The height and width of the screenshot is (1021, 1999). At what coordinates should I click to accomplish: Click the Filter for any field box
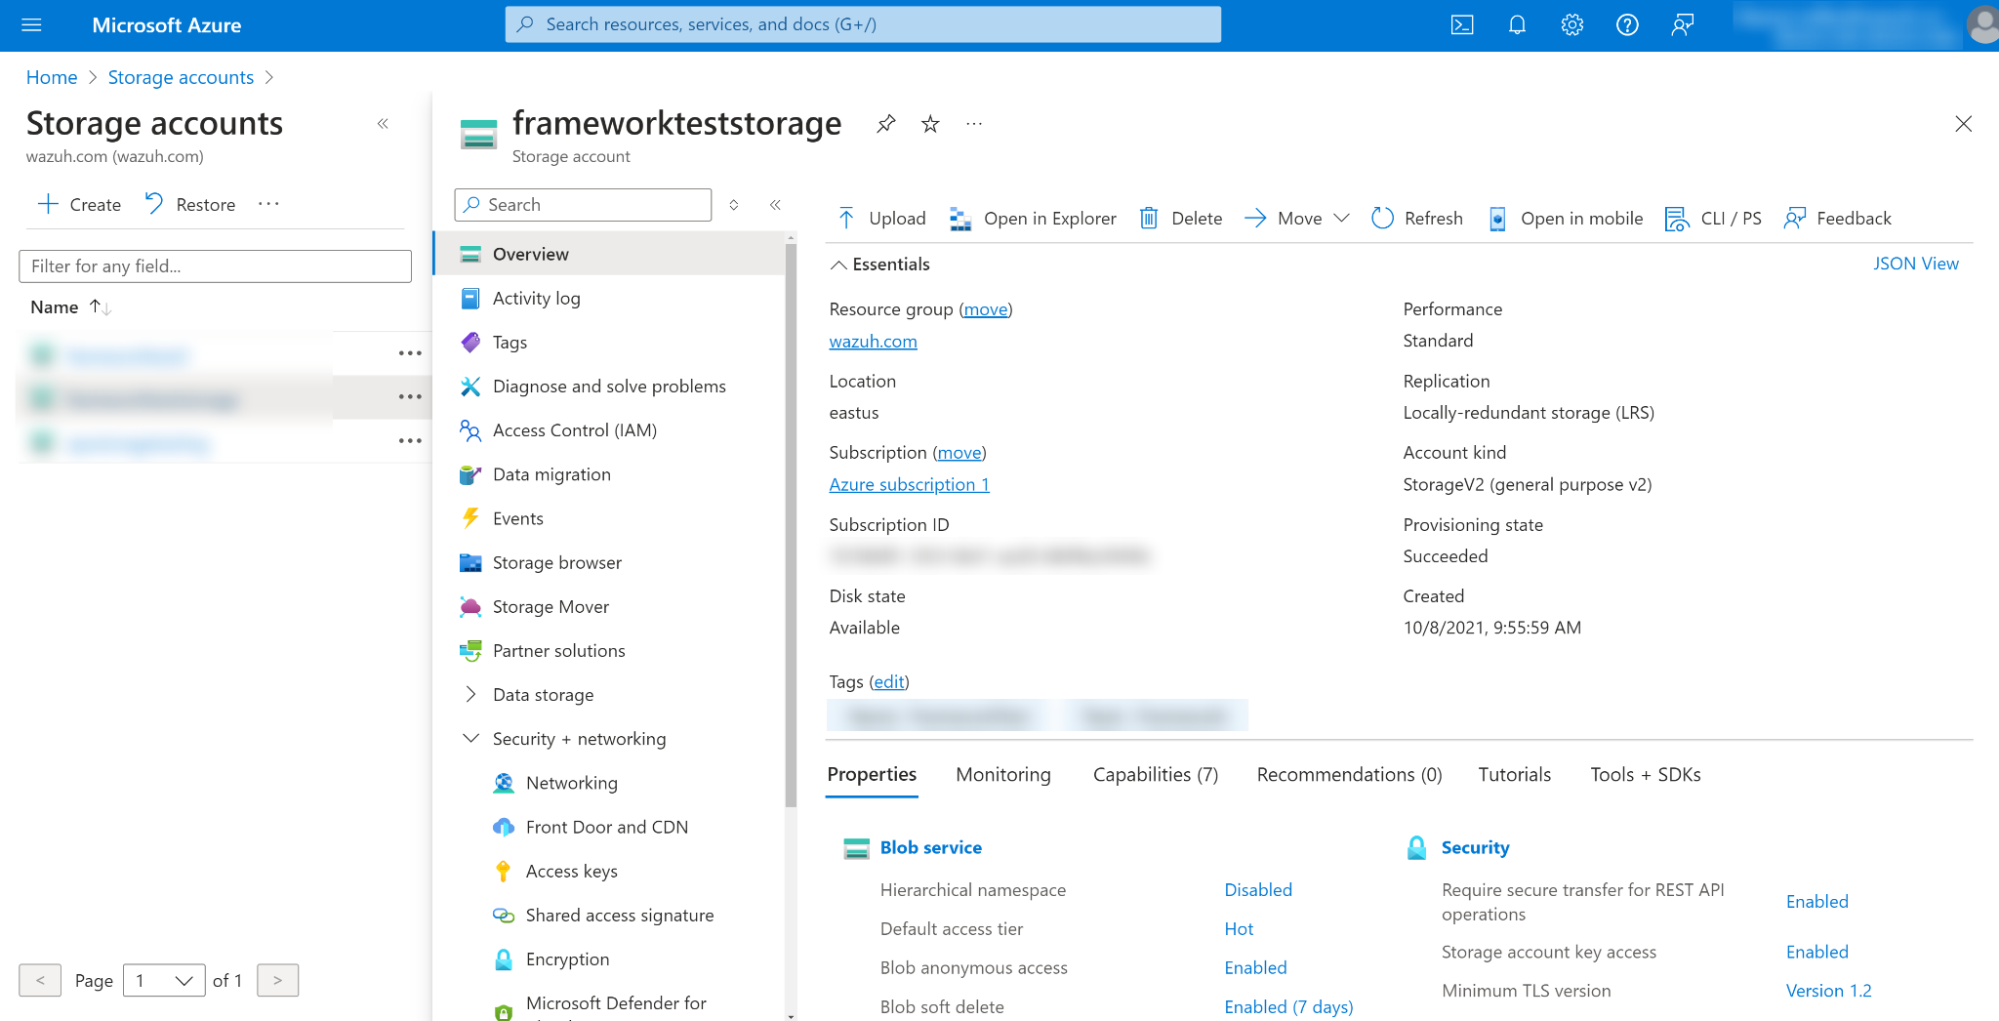point(215,266)
